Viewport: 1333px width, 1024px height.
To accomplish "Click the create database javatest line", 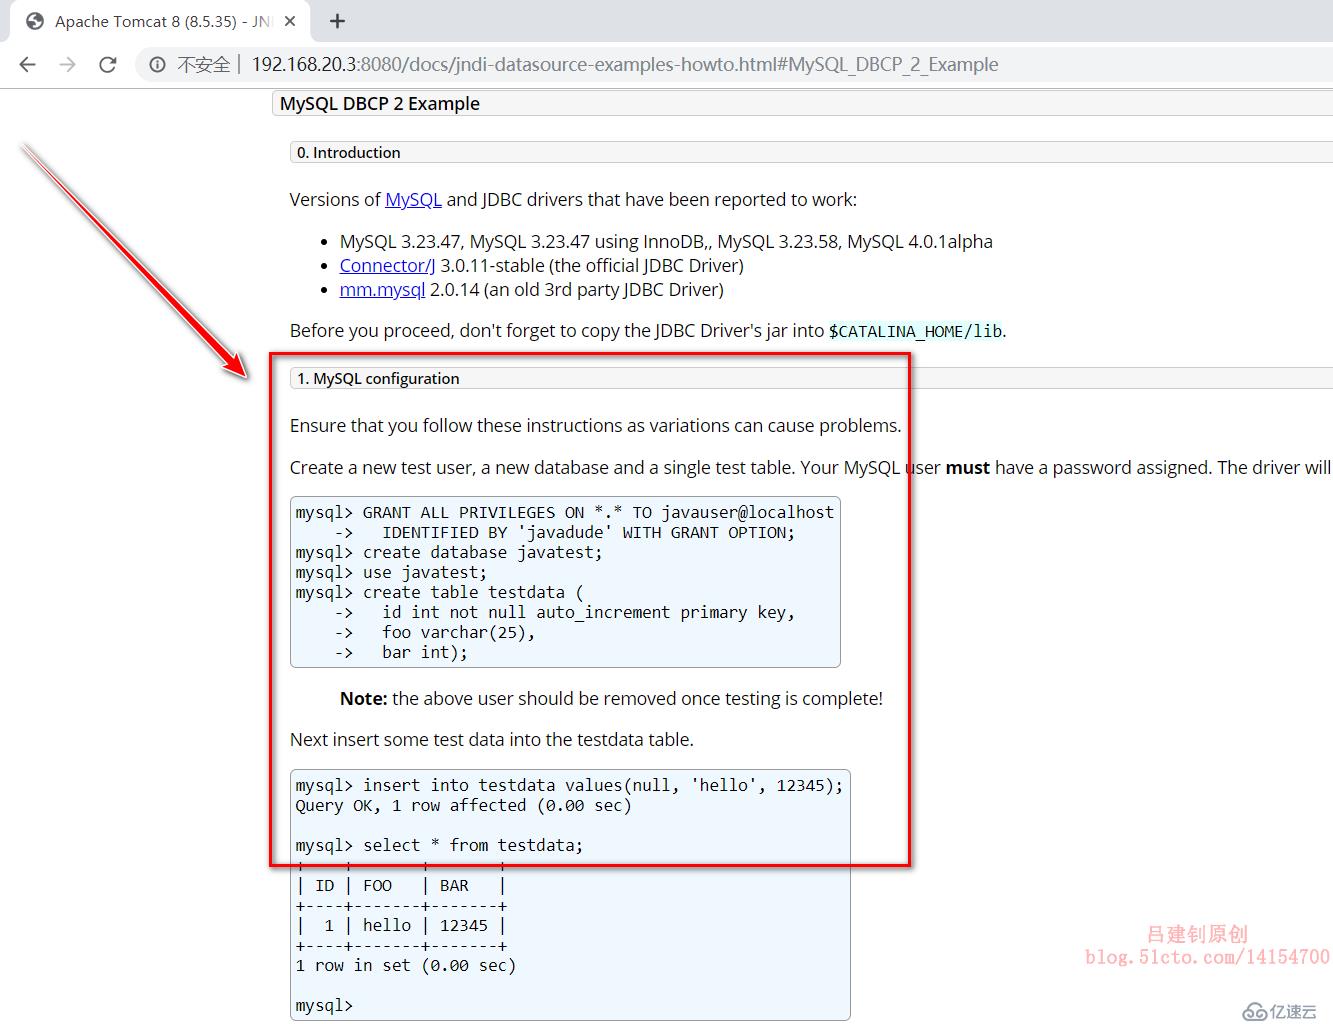I will (449, 552).
